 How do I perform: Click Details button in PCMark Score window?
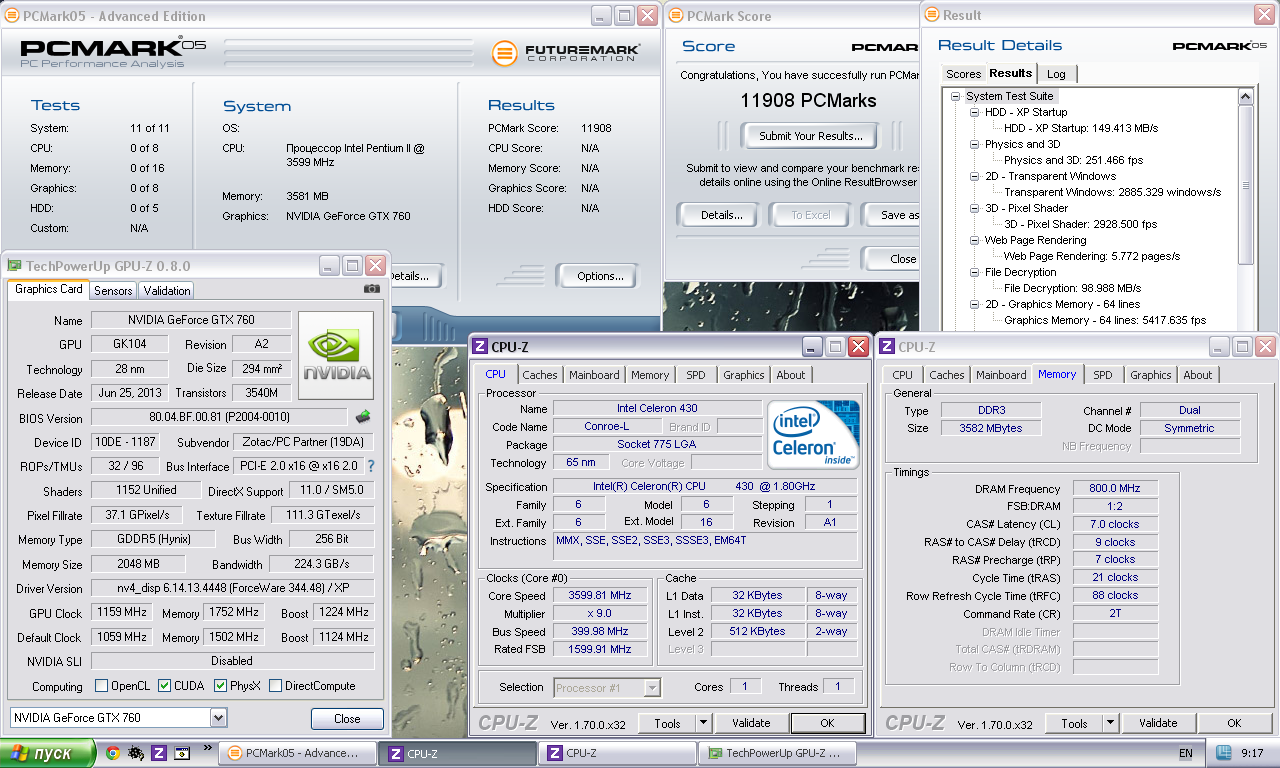coord(721,215)
